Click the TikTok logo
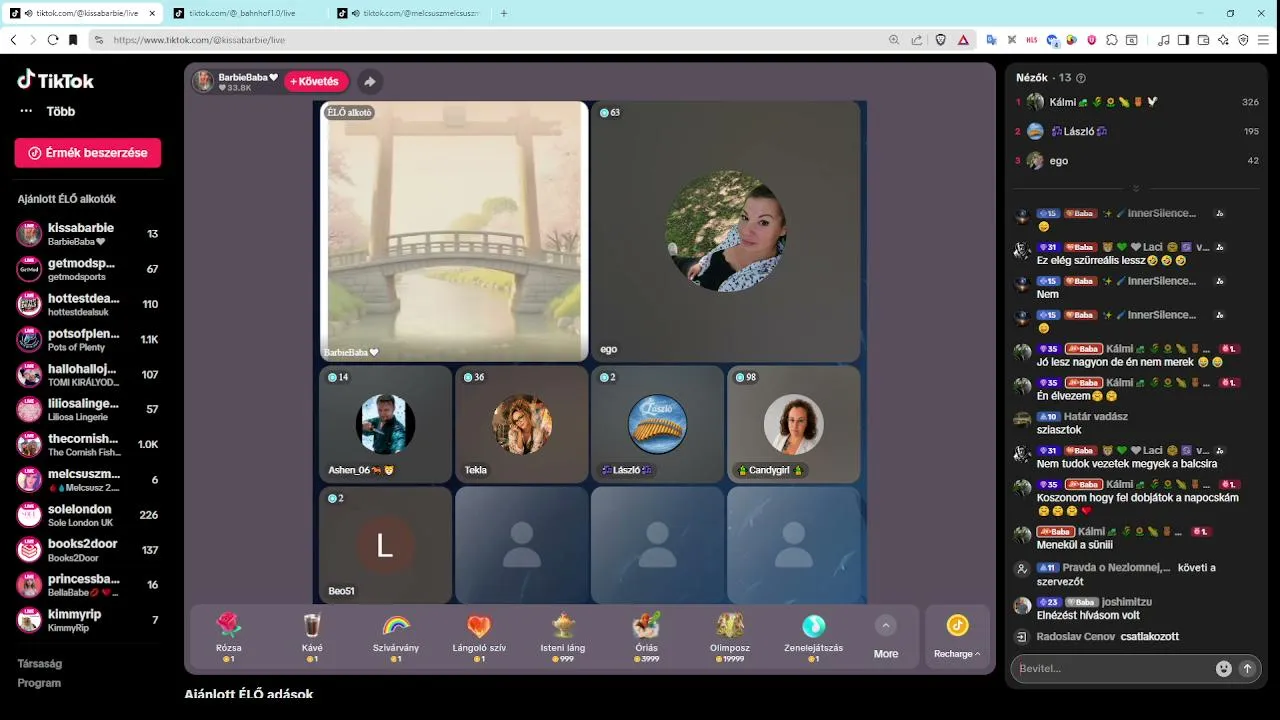1280x720 pixels. pyautogui.click(x=56, y=80)
